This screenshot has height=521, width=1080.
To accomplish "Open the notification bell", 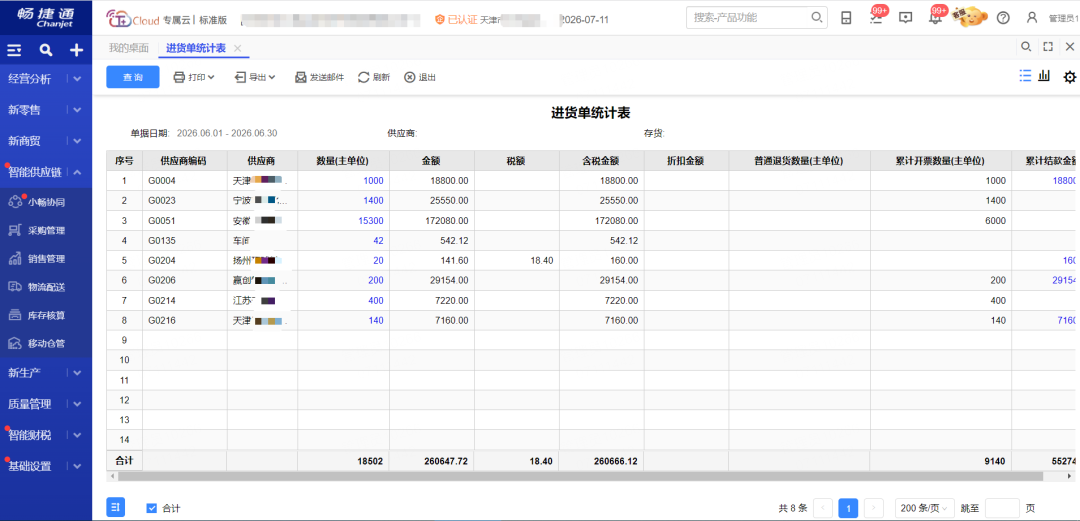I will point(935,17).
